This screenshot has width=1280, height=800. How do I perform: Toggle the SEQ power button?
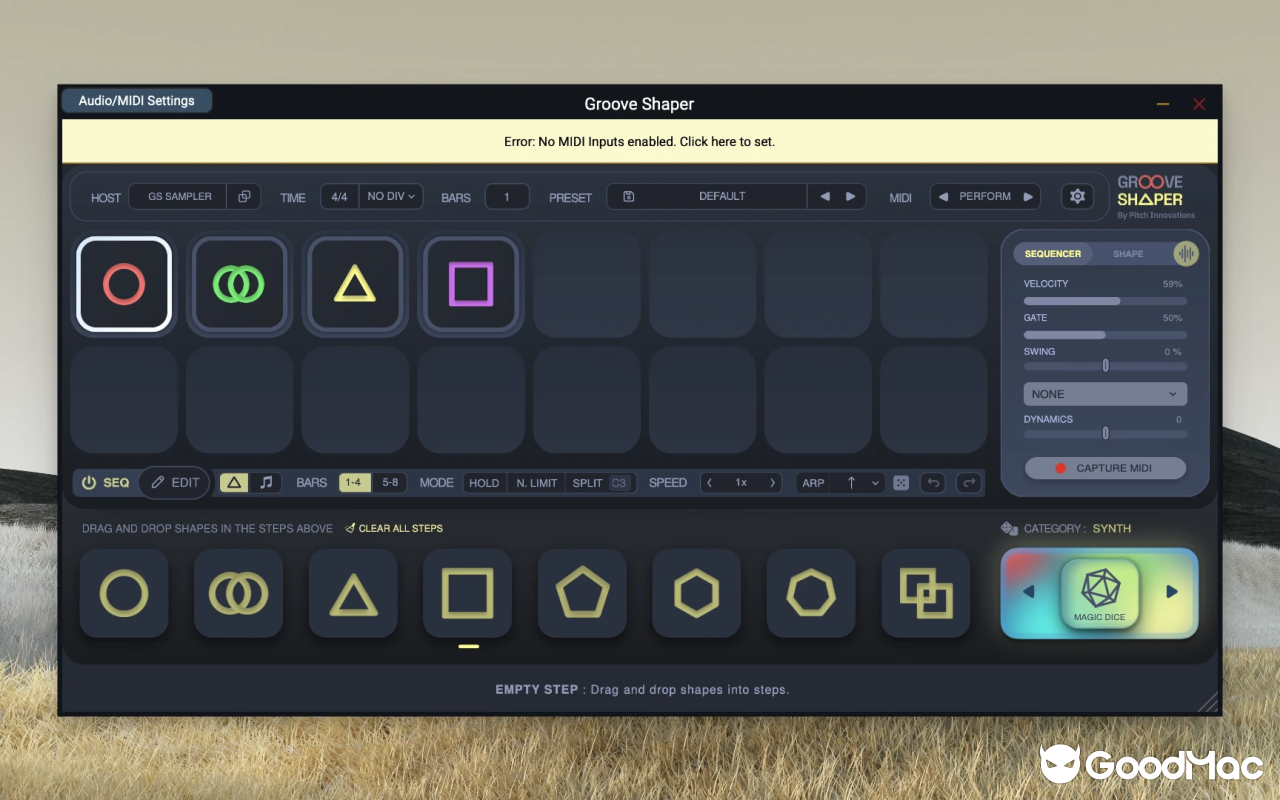point(91,483)
